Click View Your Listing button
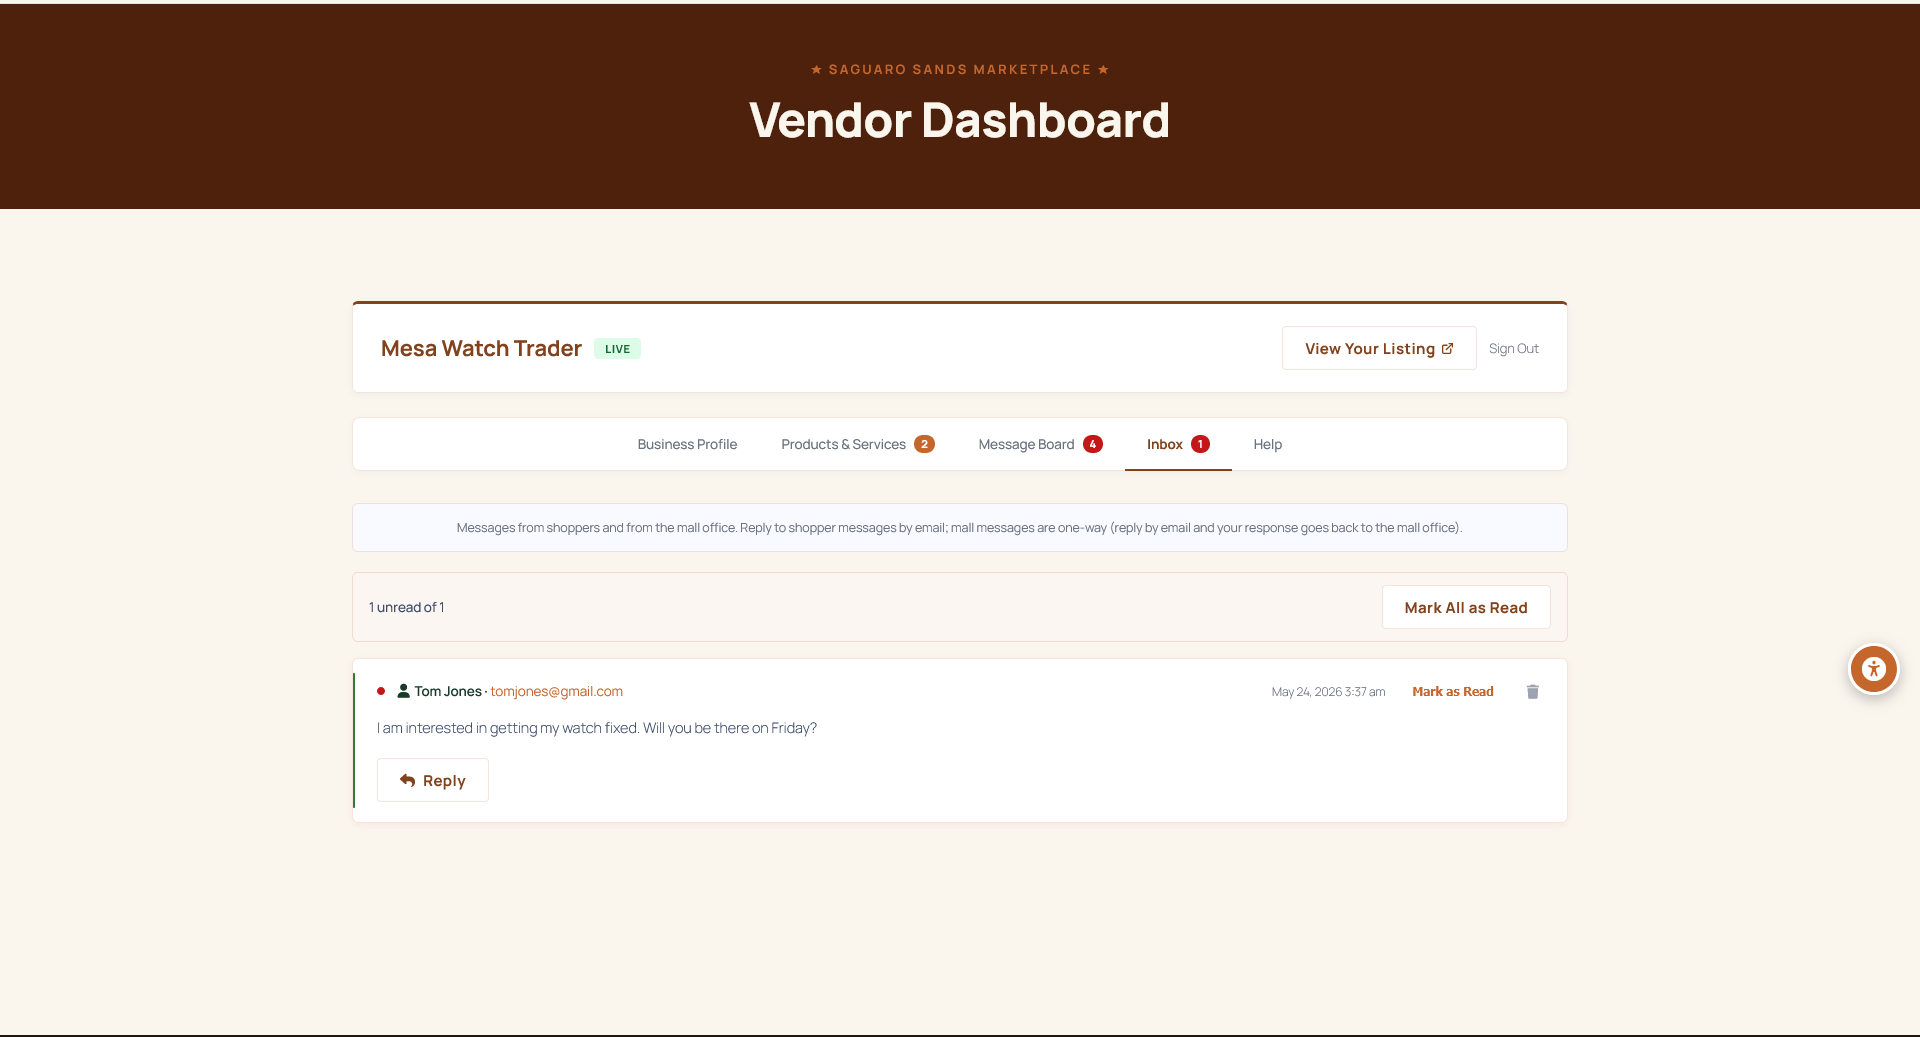The height and width of the screenshot is (1037, 1920). (1379, 348)
